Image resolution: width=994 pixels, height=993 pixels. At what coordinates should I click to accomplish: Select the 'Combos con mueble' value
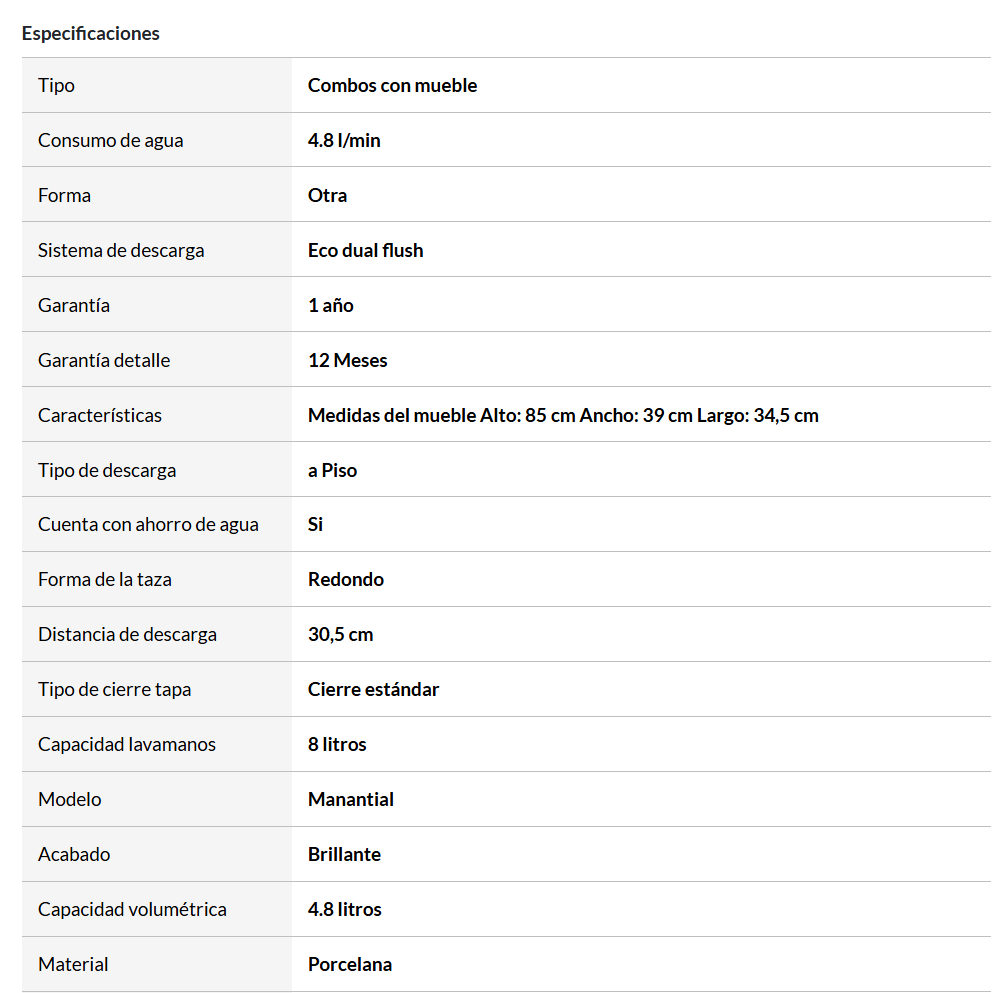point(392,85)
